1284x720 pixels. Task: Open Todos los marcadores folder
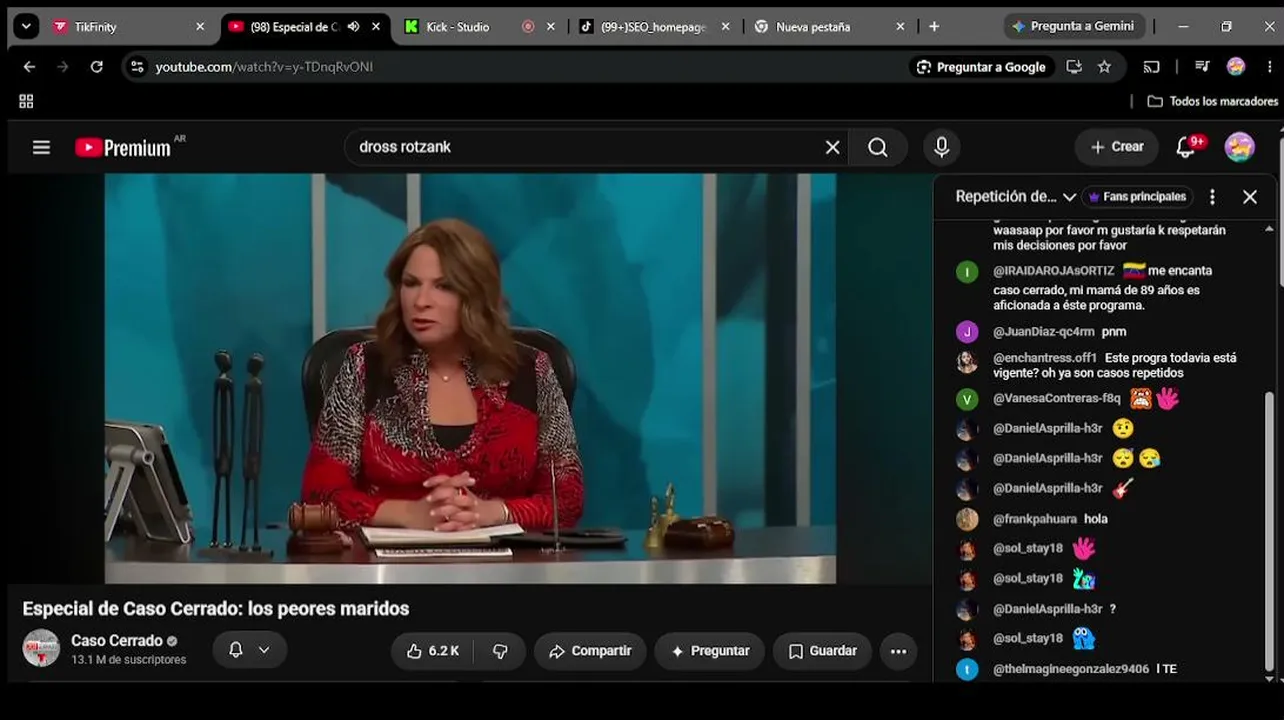(1212, 101)
